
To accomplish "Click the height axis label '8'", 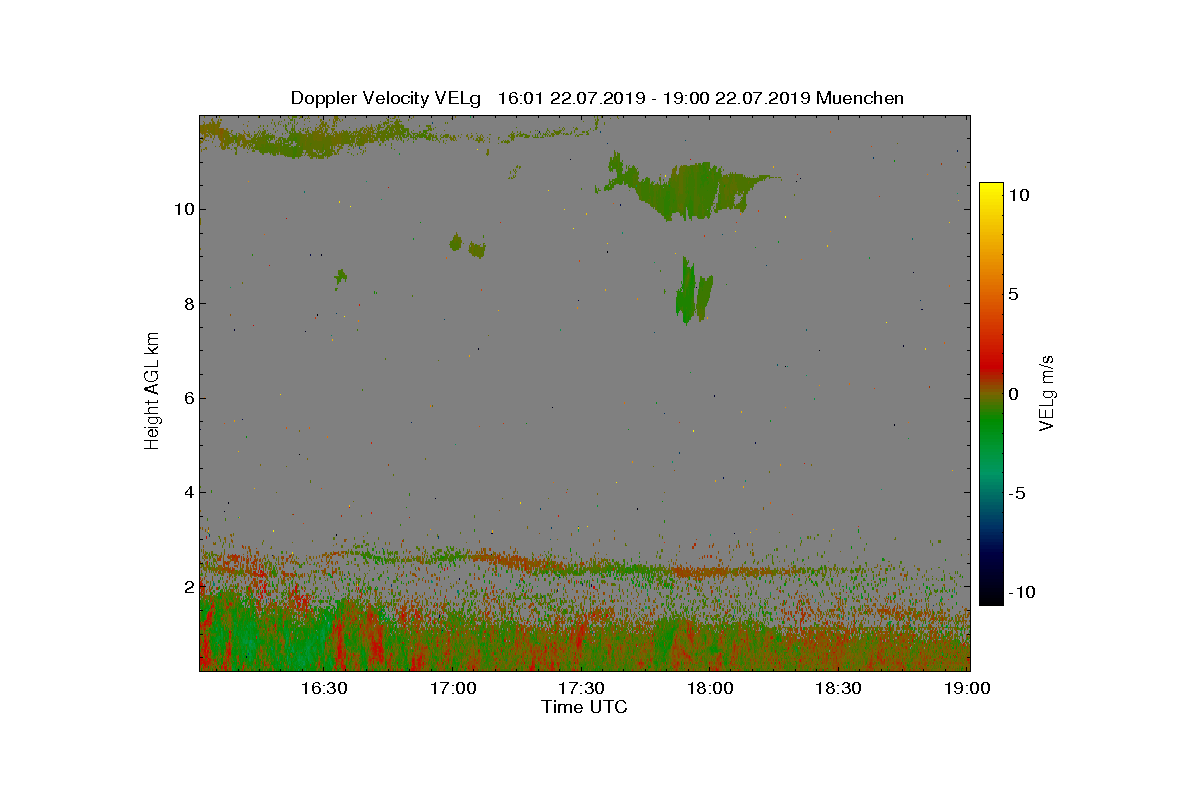I will click(188, 304).
